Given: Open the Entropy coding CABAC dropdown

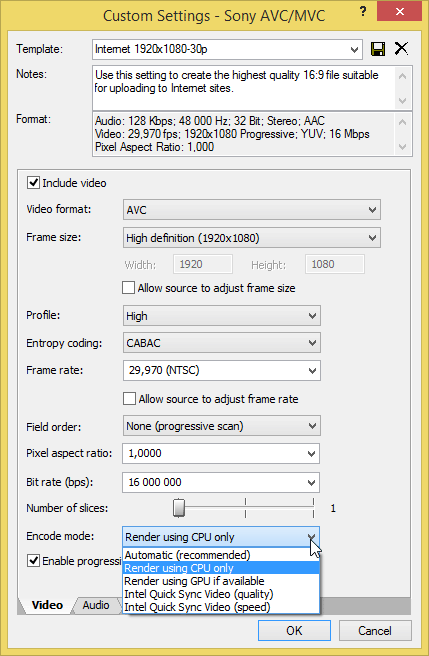Looking at the screenshot, I should (x=222, y=343).
